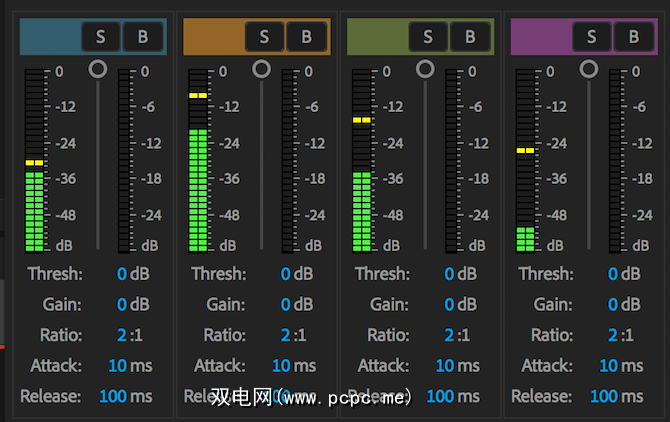Select the orange band Gain value field
The width and height of the screenshot is (670, 422).
coord(286,304)
